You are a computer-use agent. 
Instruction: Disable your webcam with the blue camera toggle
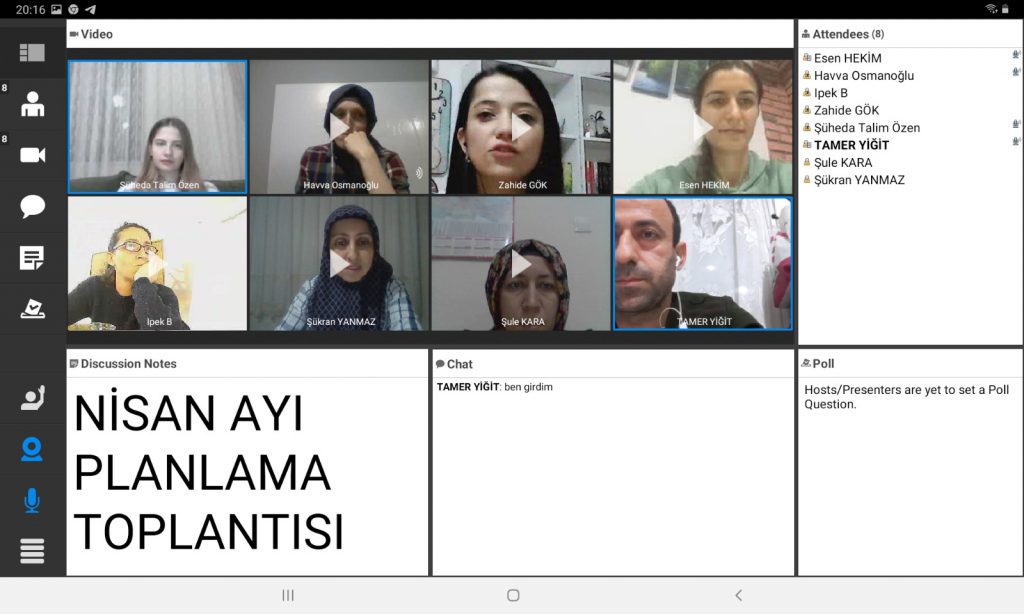point(32,450)
